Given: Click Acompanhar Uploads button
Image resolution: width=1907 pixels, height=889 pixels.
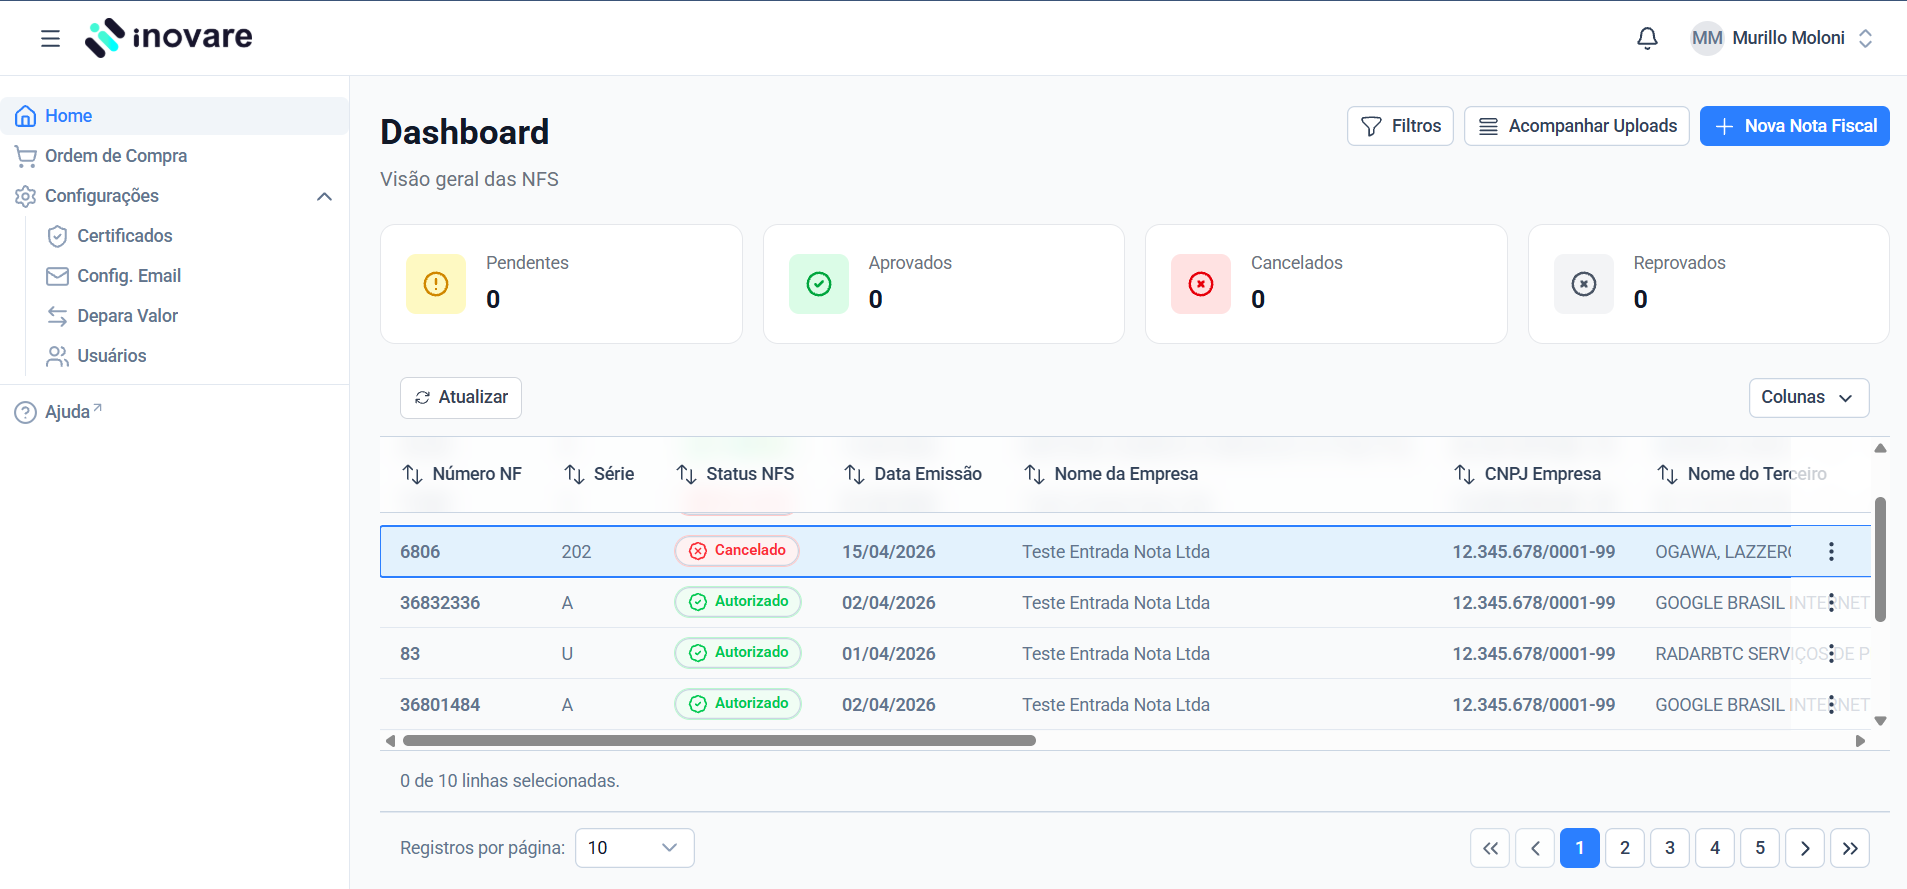Looking at the screenshot, I should point(1577,126).
